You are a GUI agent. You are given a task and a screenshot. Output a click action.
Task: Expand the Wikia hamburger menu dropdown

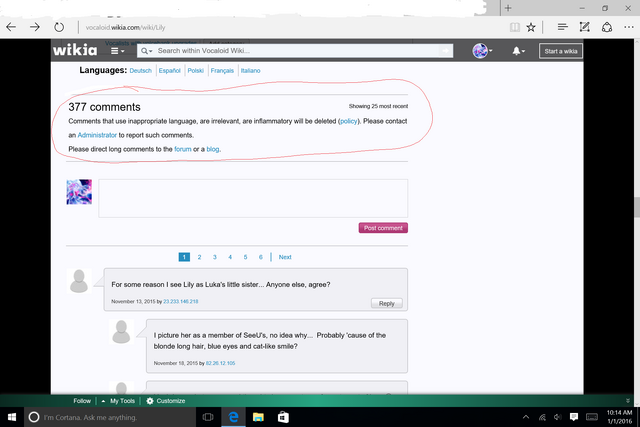tap(118, 51)
